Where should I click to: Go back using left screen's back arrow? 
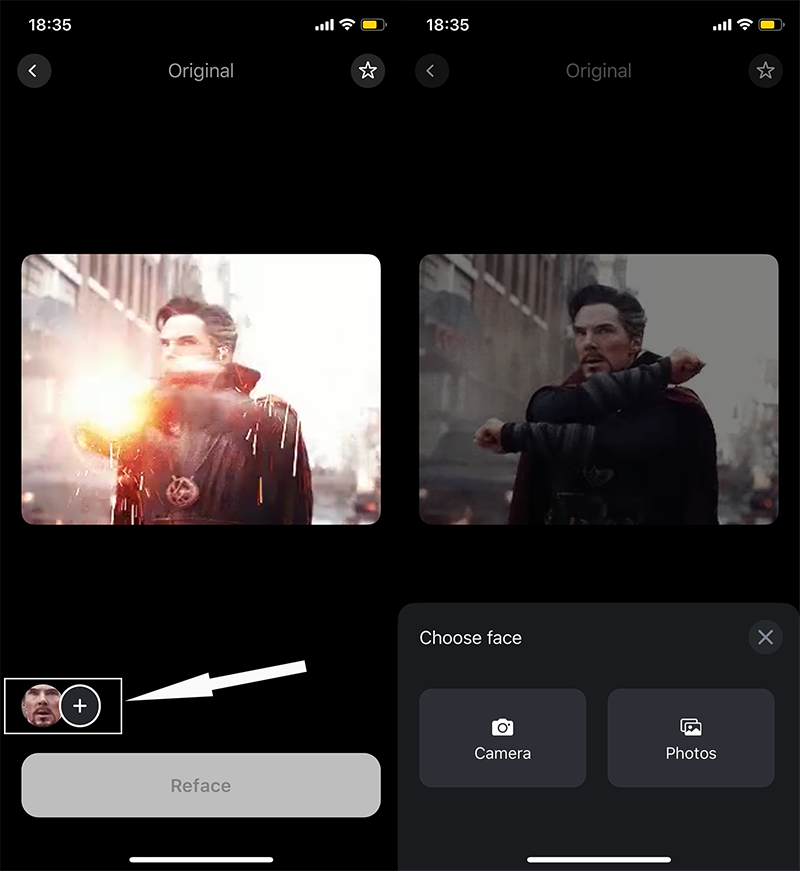click(x=34, y=71)
